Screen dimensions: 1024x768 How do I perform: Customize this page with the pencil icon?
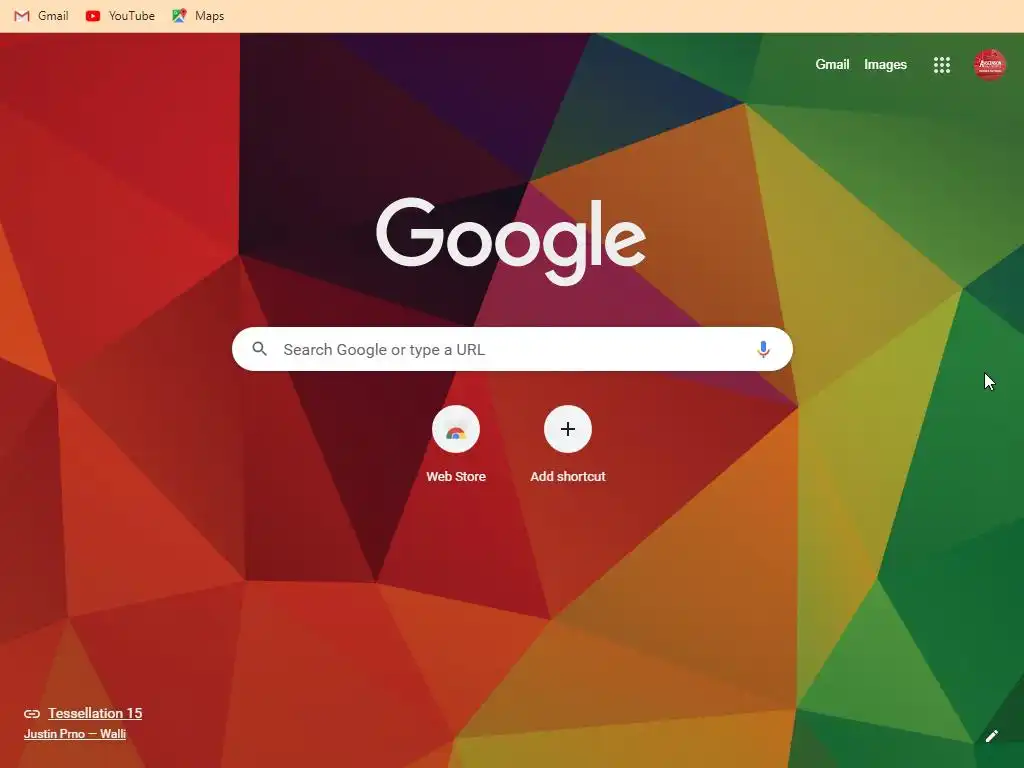click(x=991, y=736)
